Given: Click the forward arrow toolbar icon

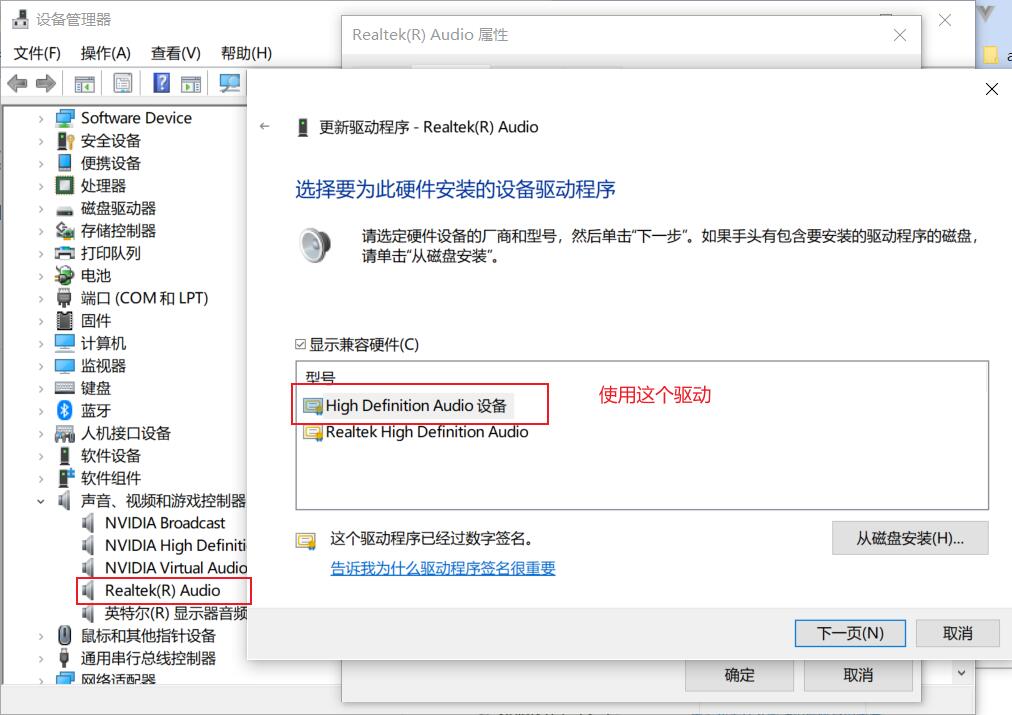Looking at the screenshot, I should coord(46,83).
